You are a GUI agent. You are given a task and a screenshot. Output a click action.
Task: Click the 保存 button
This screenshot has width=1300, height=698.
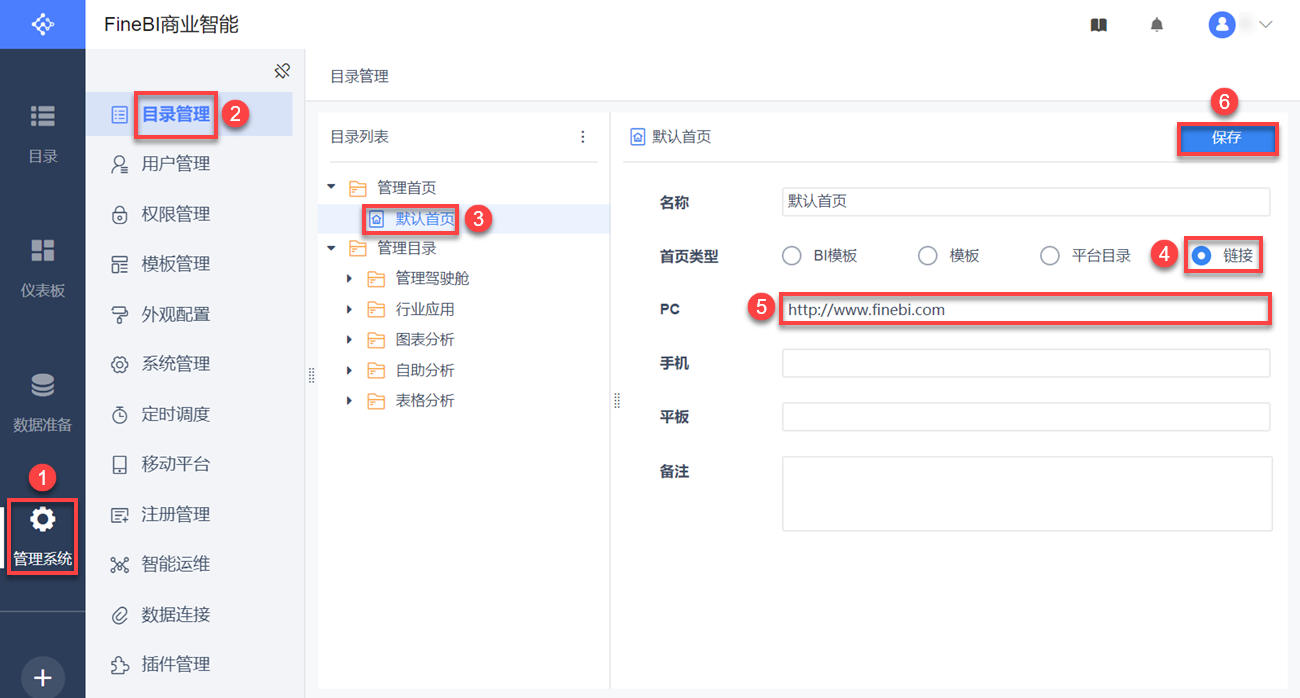pyautogui.click(x=1227, y=138)
